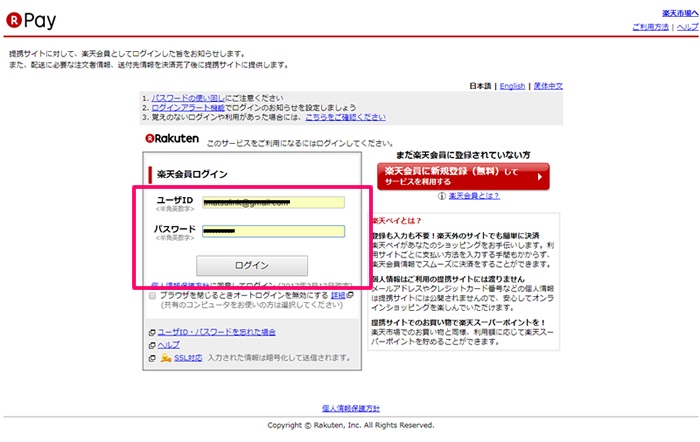Open the SSL対応 link
Image resolution: width=700 pixels, height=442 pixels.
coord(188,358)
